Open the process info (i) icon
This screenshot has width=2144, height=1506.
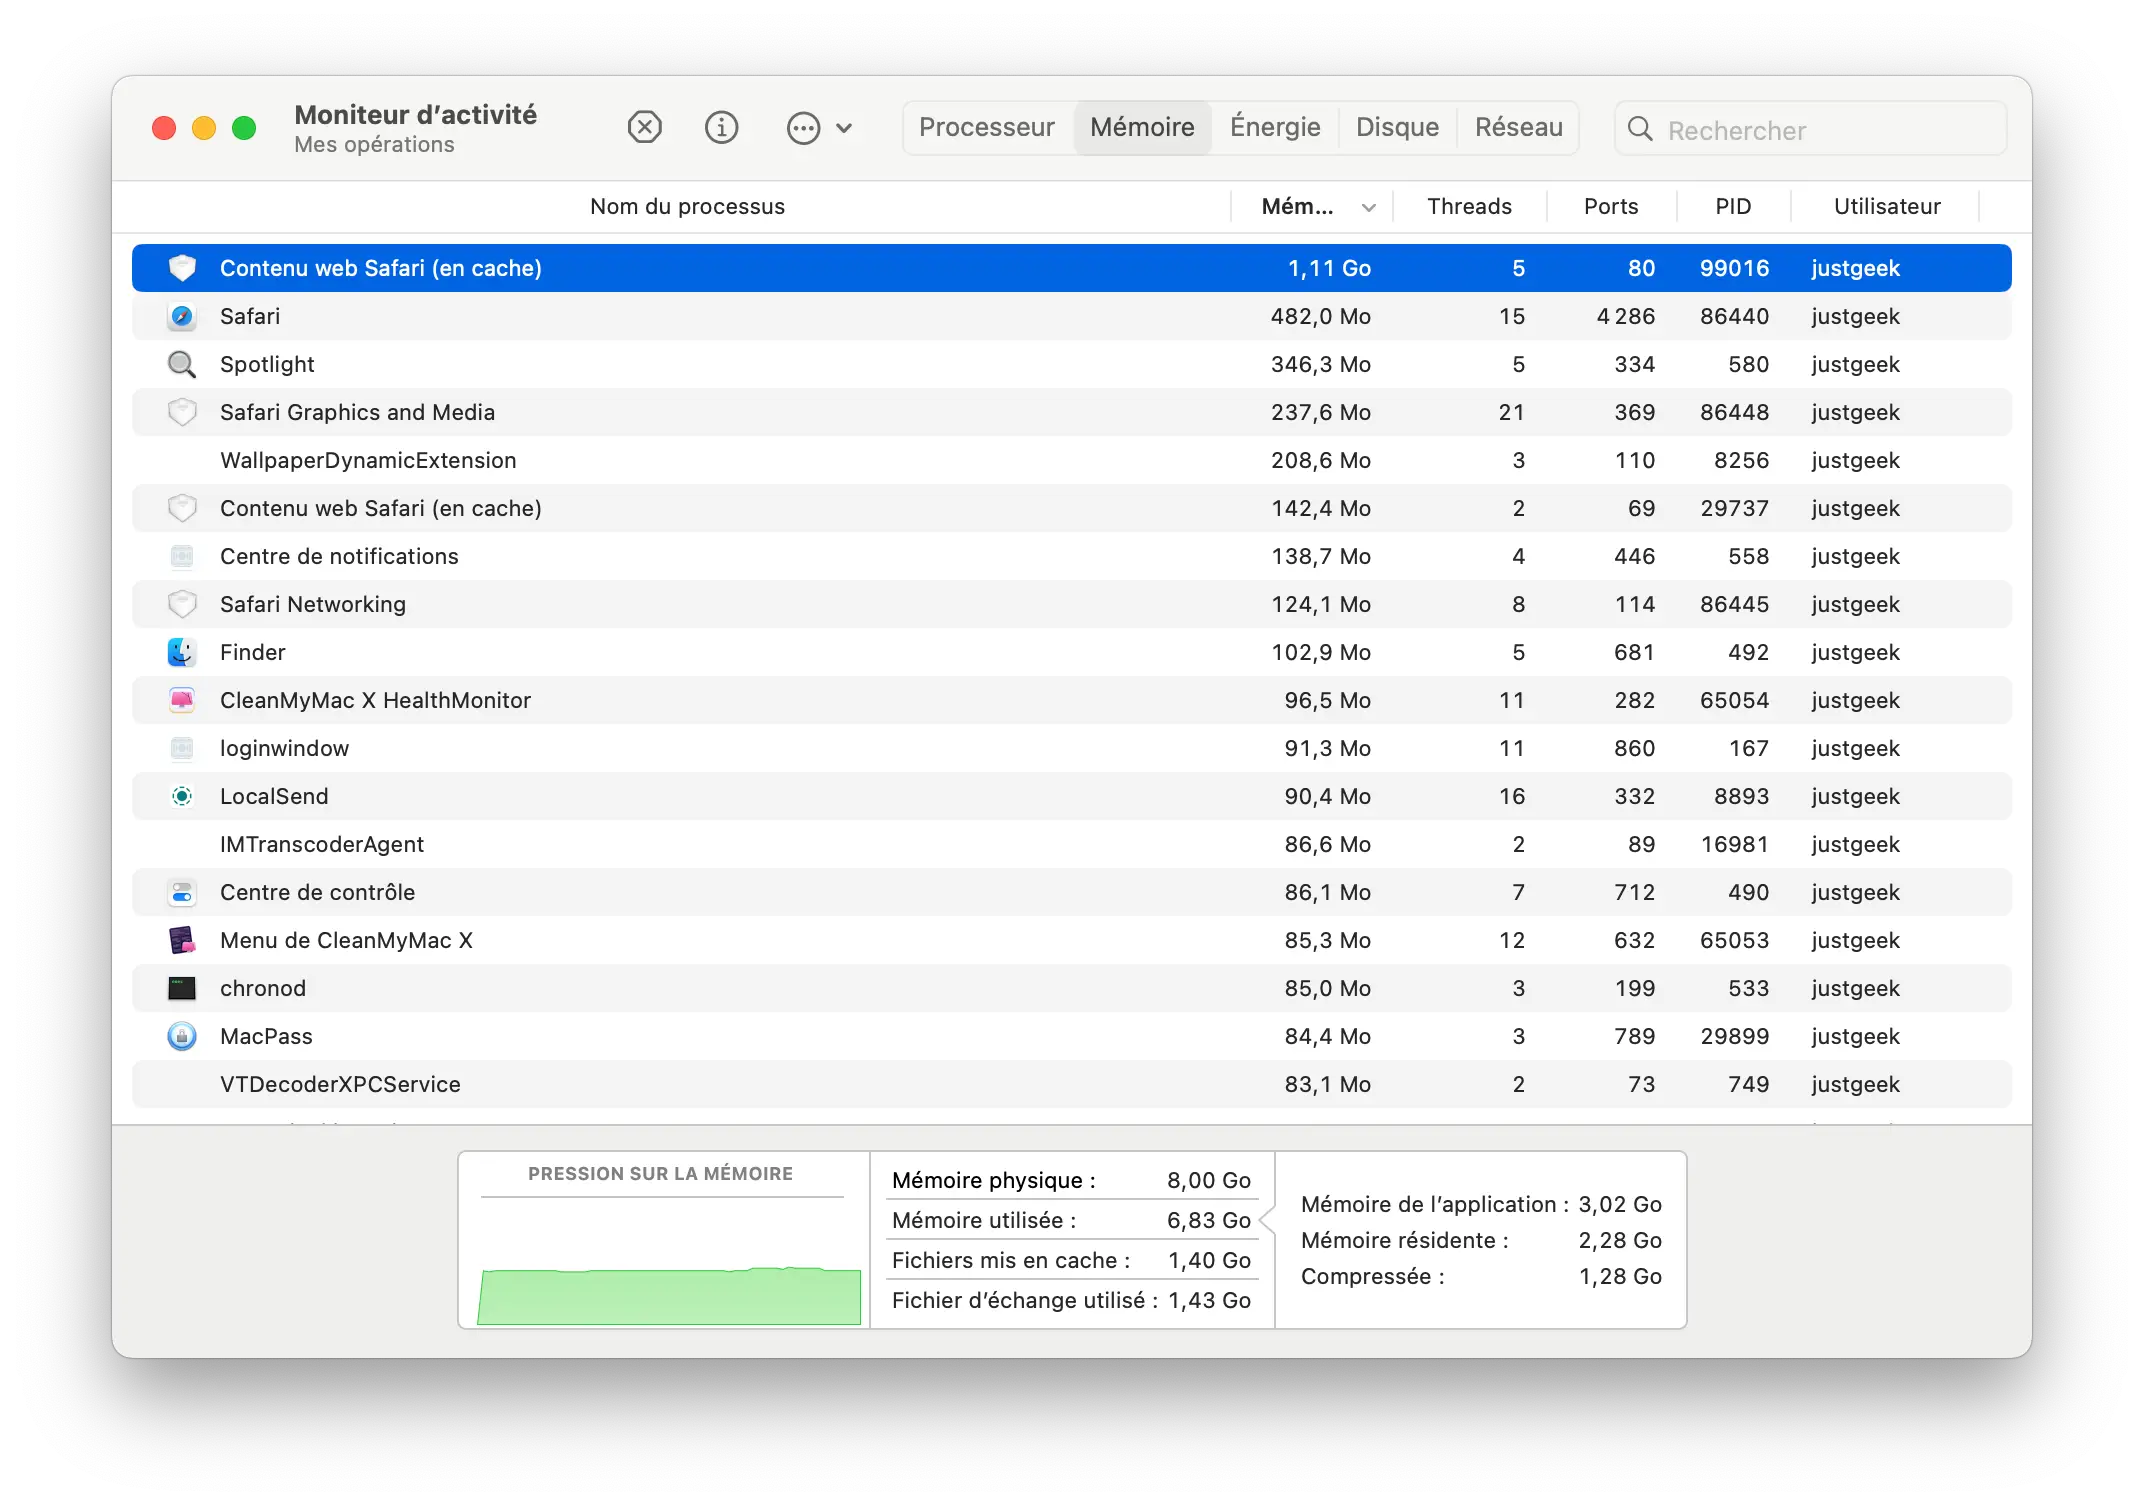(x=721, y=128)
